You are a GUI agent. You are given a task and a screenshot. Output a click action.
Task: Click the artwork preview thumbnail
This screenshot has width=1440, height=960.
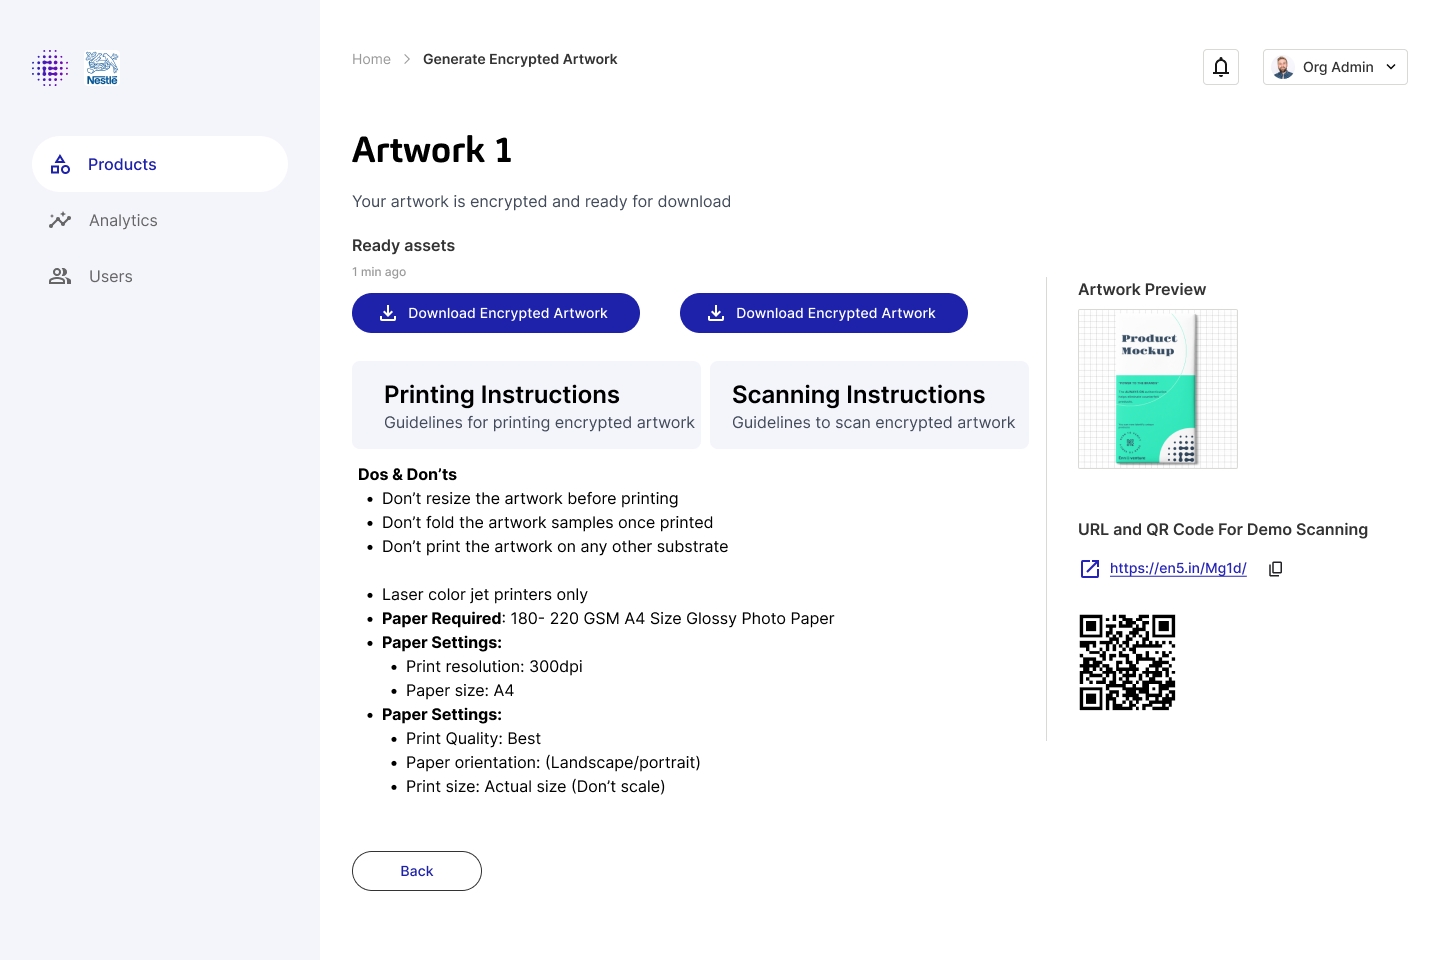(x=1158, y=389)
